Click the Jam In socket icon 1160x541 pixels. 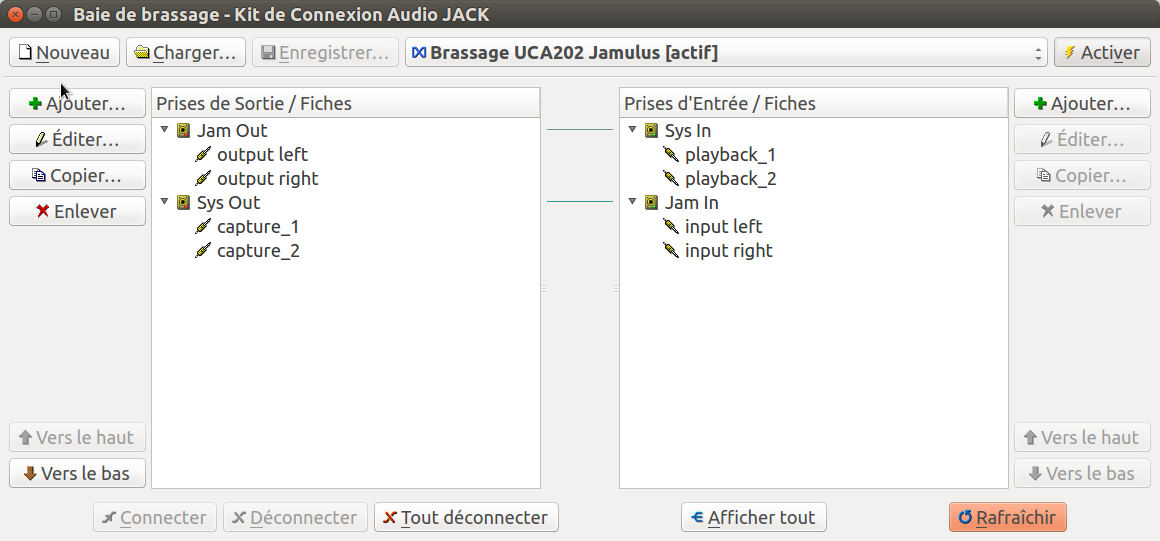(x=651, y=203)
